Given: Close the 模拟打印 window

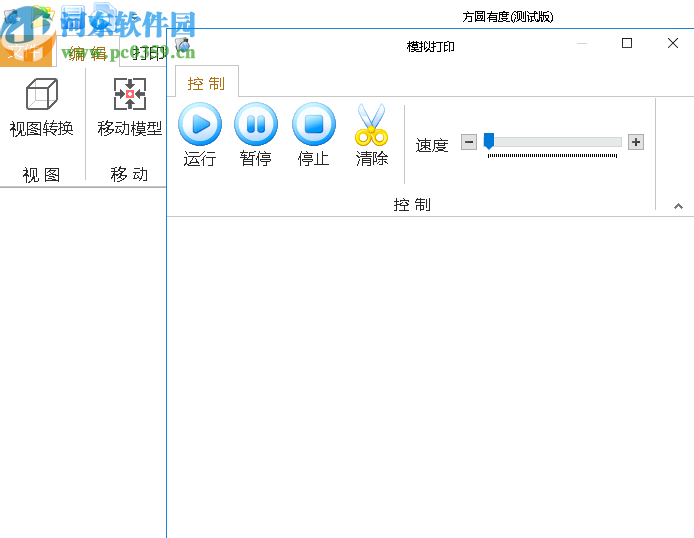Looking at the screenshot, I should coord(673,43).
